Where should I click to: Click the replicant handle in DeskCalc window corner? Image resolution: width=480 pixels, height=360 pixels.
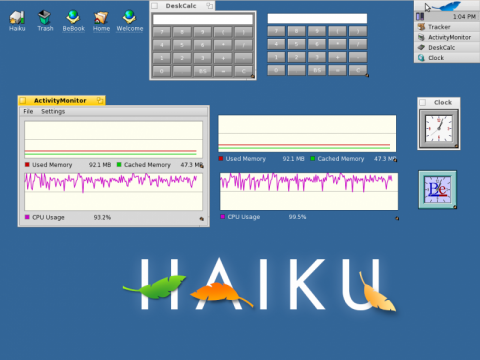253,76
